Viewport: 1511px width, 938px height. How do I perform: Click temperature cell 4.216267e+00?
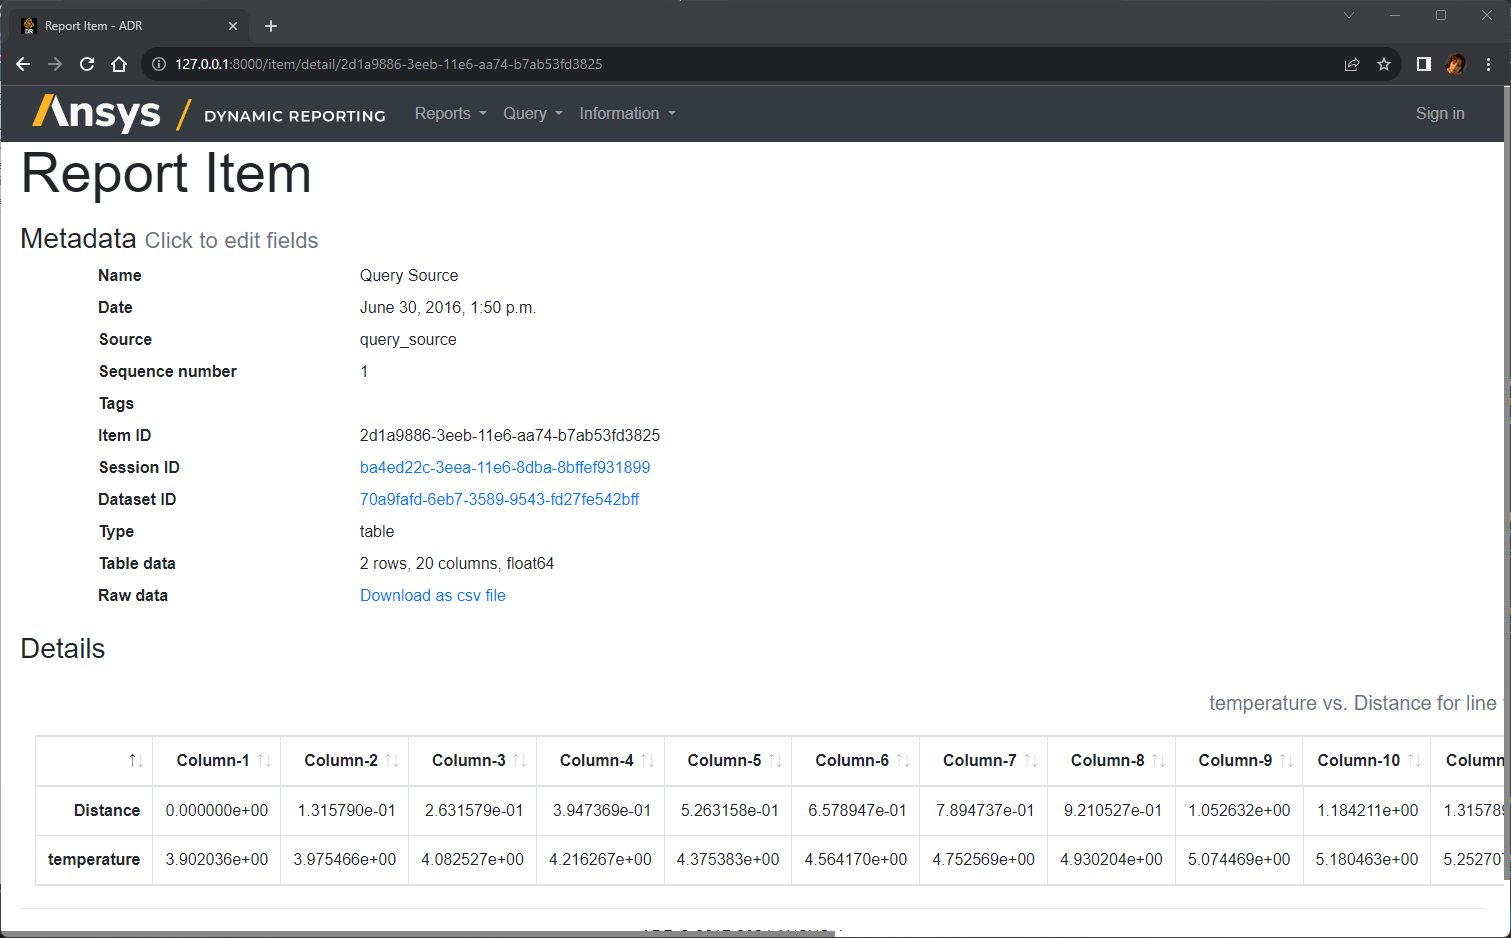tap(600, 859)
